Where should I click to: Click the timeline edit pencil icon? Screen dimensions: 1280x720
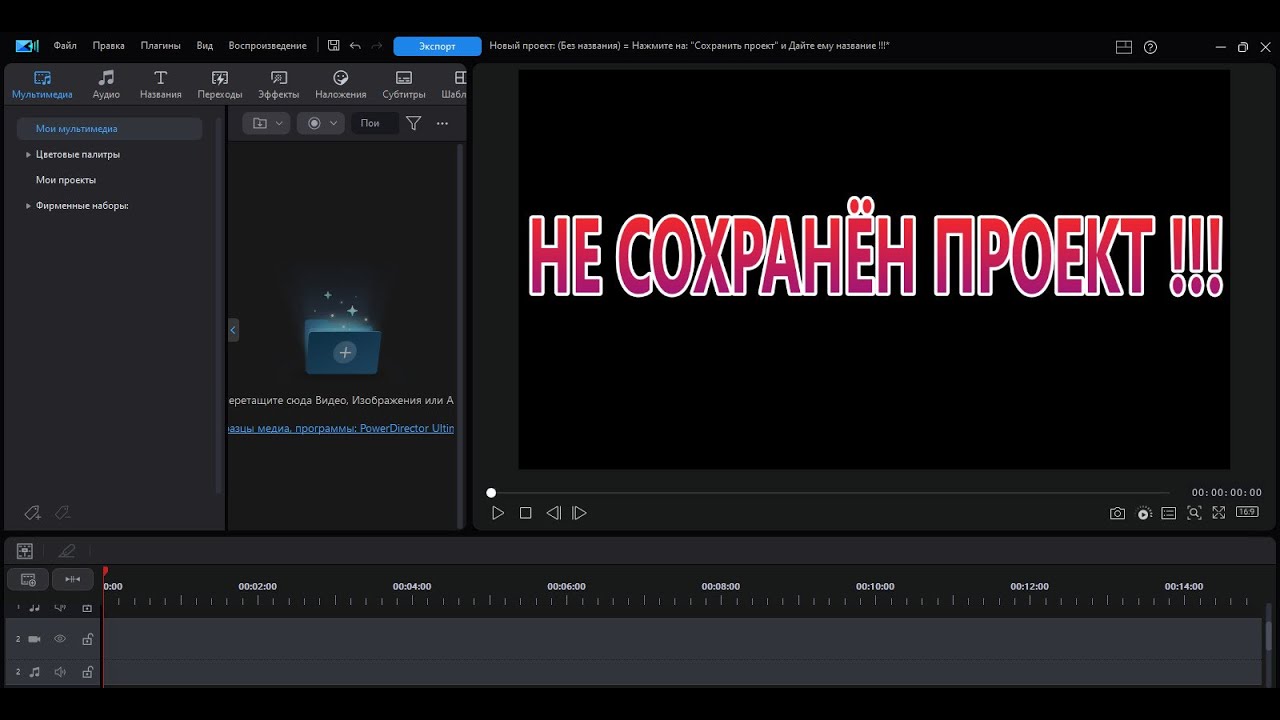pyautogui.click(x=67, y=551)
